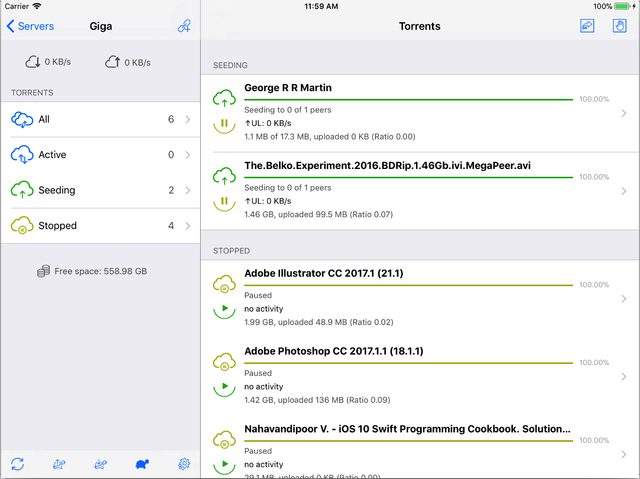Toggle turtle speed-limit mode
This screenshot has width=640, height=479.
[142, 464]
